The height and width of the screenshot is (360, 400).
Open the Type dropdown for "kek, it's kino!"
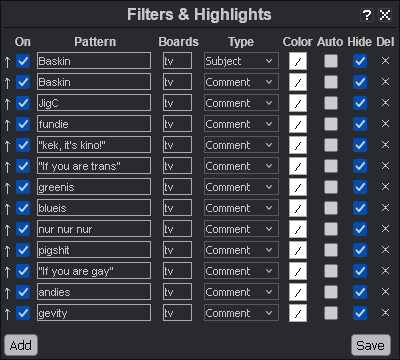point(241,145)
